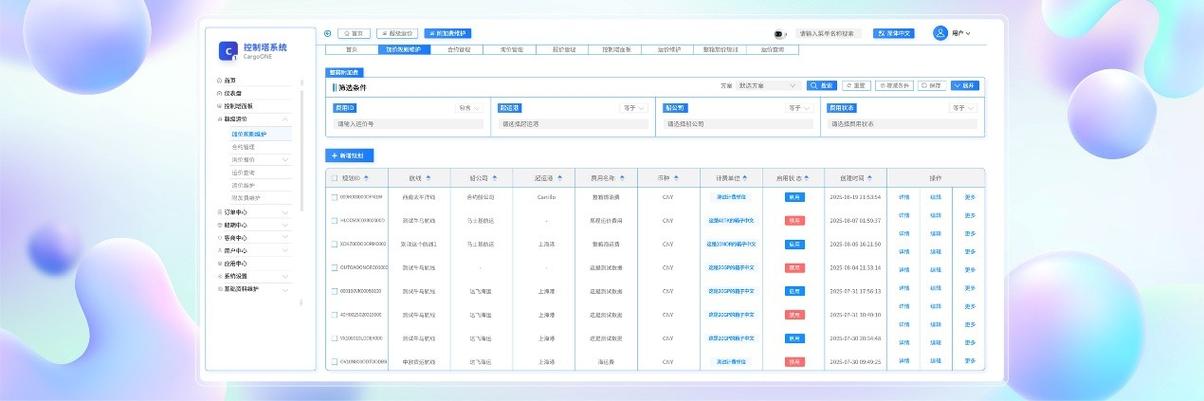Click the menu name search field in header

click(829, 33)
